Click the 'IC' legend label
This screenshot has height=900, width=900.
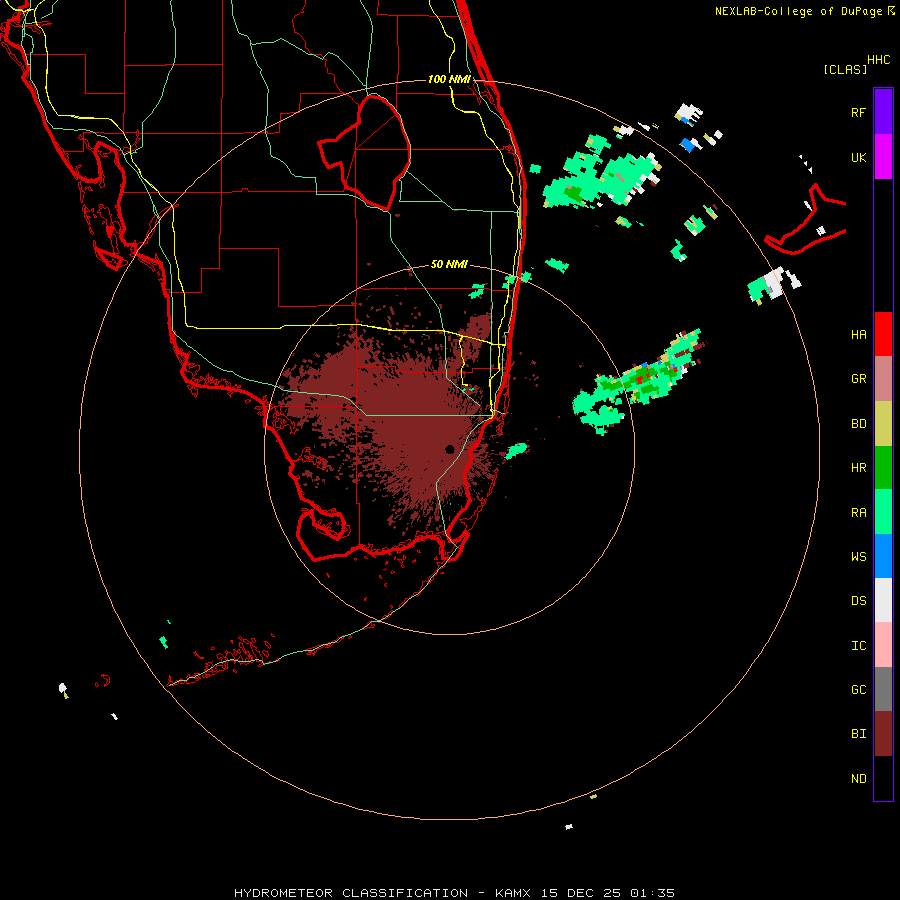858,646
